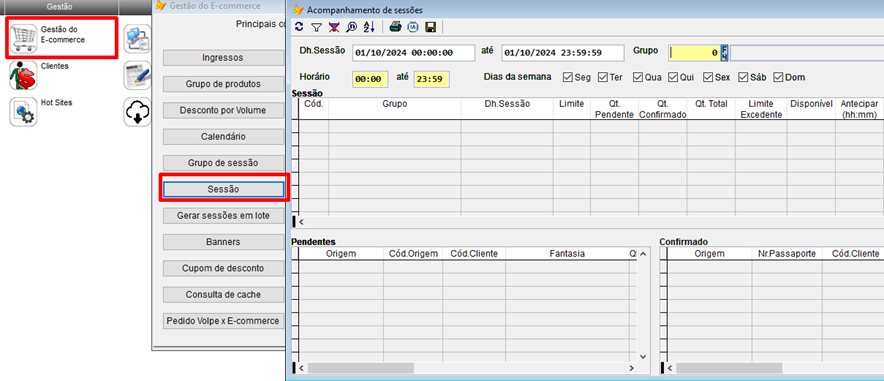The image size is (884, 381).
Task: Open the Grupo lookup button
Action: tap(724, 53)
